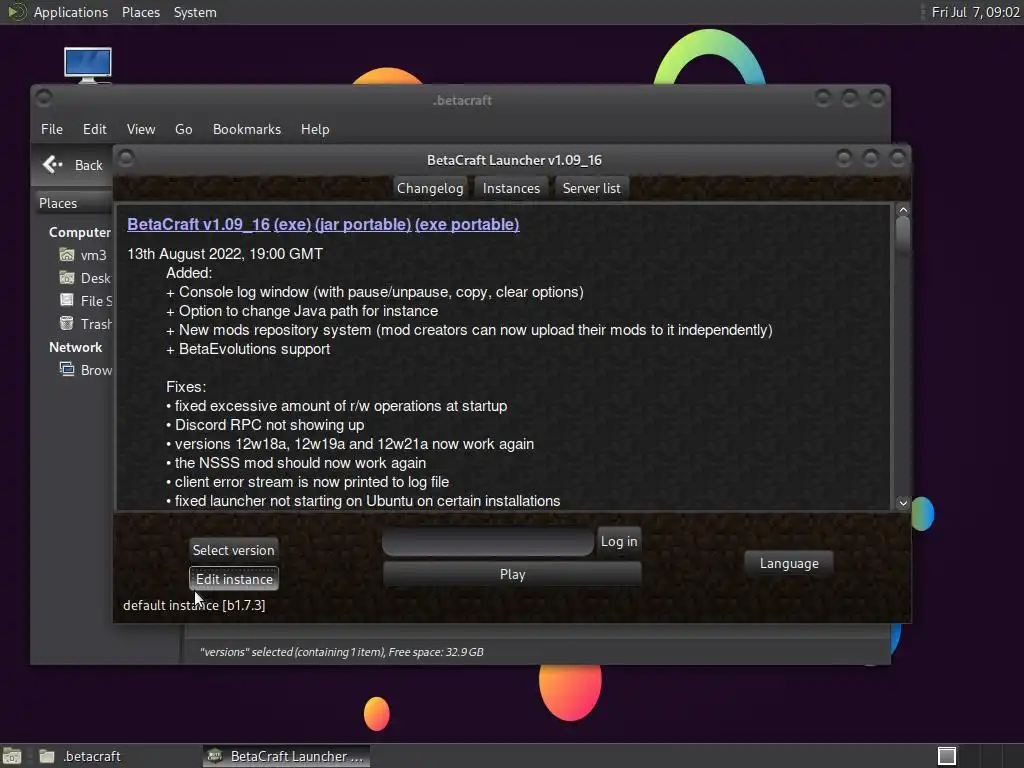Click the Edit instance button
Screen dimensions: 1024x768
(x=234, y=579)
